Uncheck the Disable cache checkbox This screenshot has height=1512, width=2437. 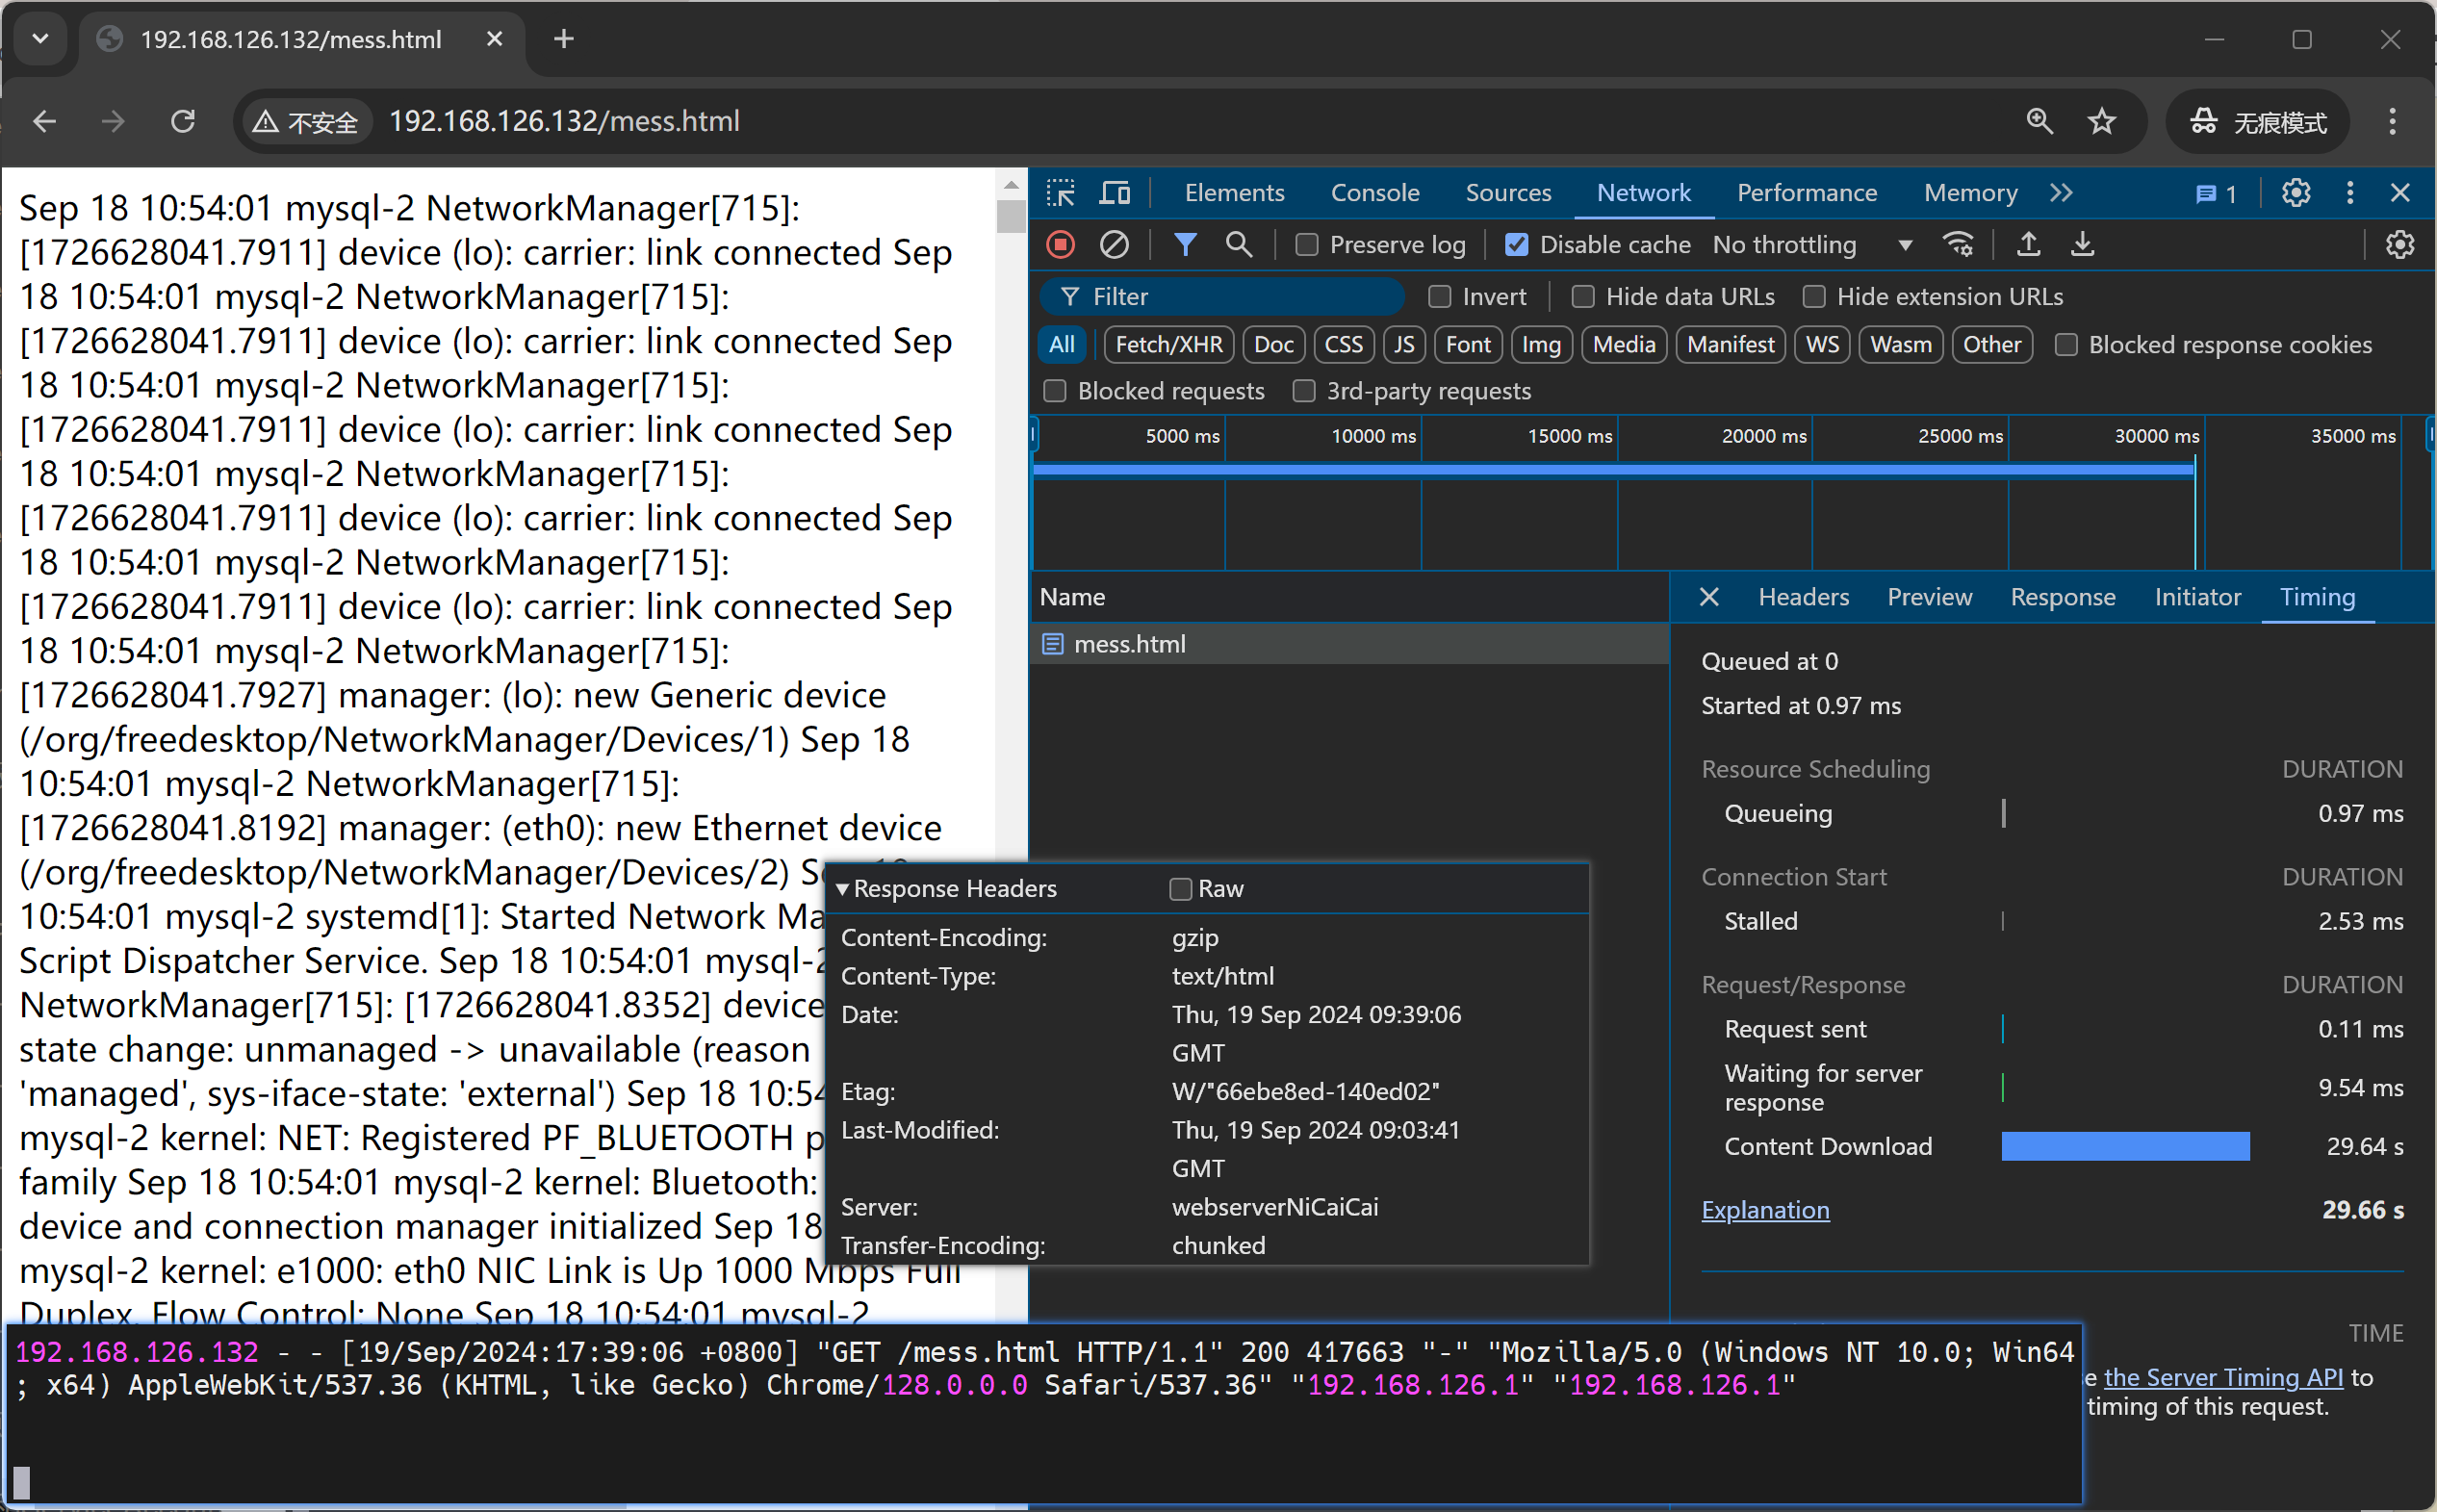coord(1517,245)
